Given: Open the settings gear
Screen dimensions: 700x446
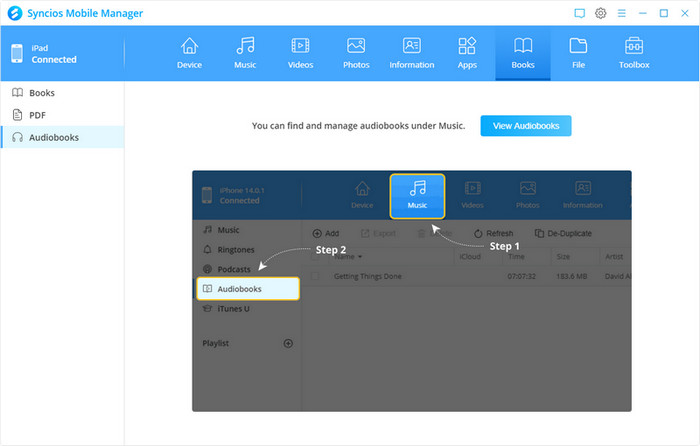Looking at the screenshot, I should click(x=600, y=13).
